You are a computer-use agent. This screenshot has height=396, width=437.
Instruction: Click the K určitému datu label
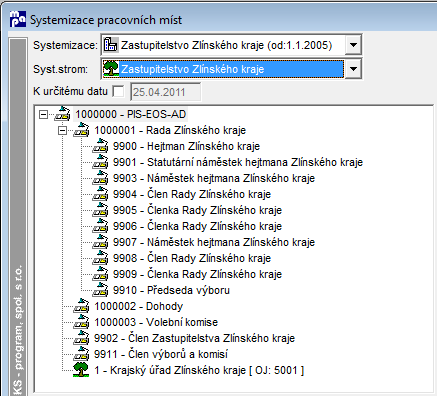[x=70, y=91]
